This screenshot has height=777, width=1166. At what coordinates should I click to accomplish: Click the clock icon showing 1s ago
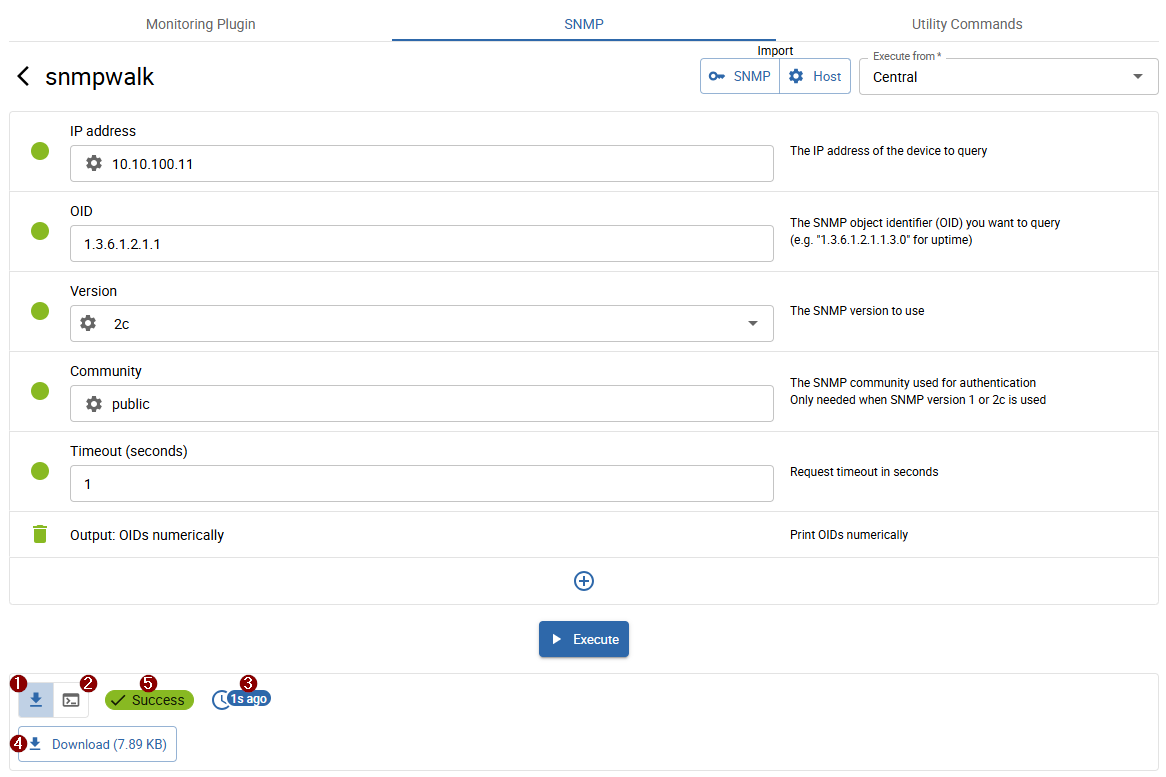click(x=221, y=700)
